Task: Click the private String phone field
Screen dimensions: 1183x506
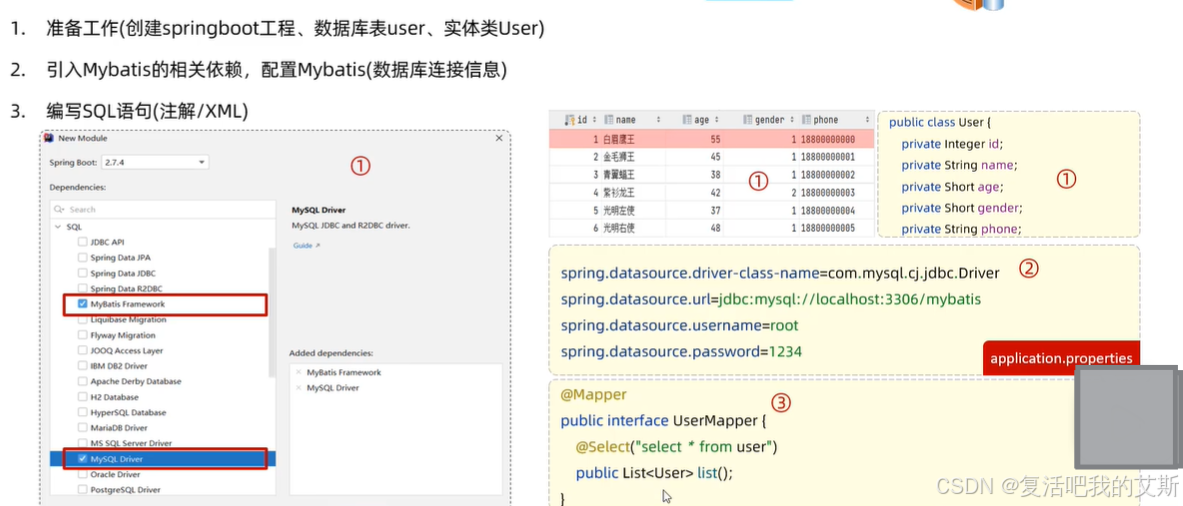Action: [x=960, y=228]
